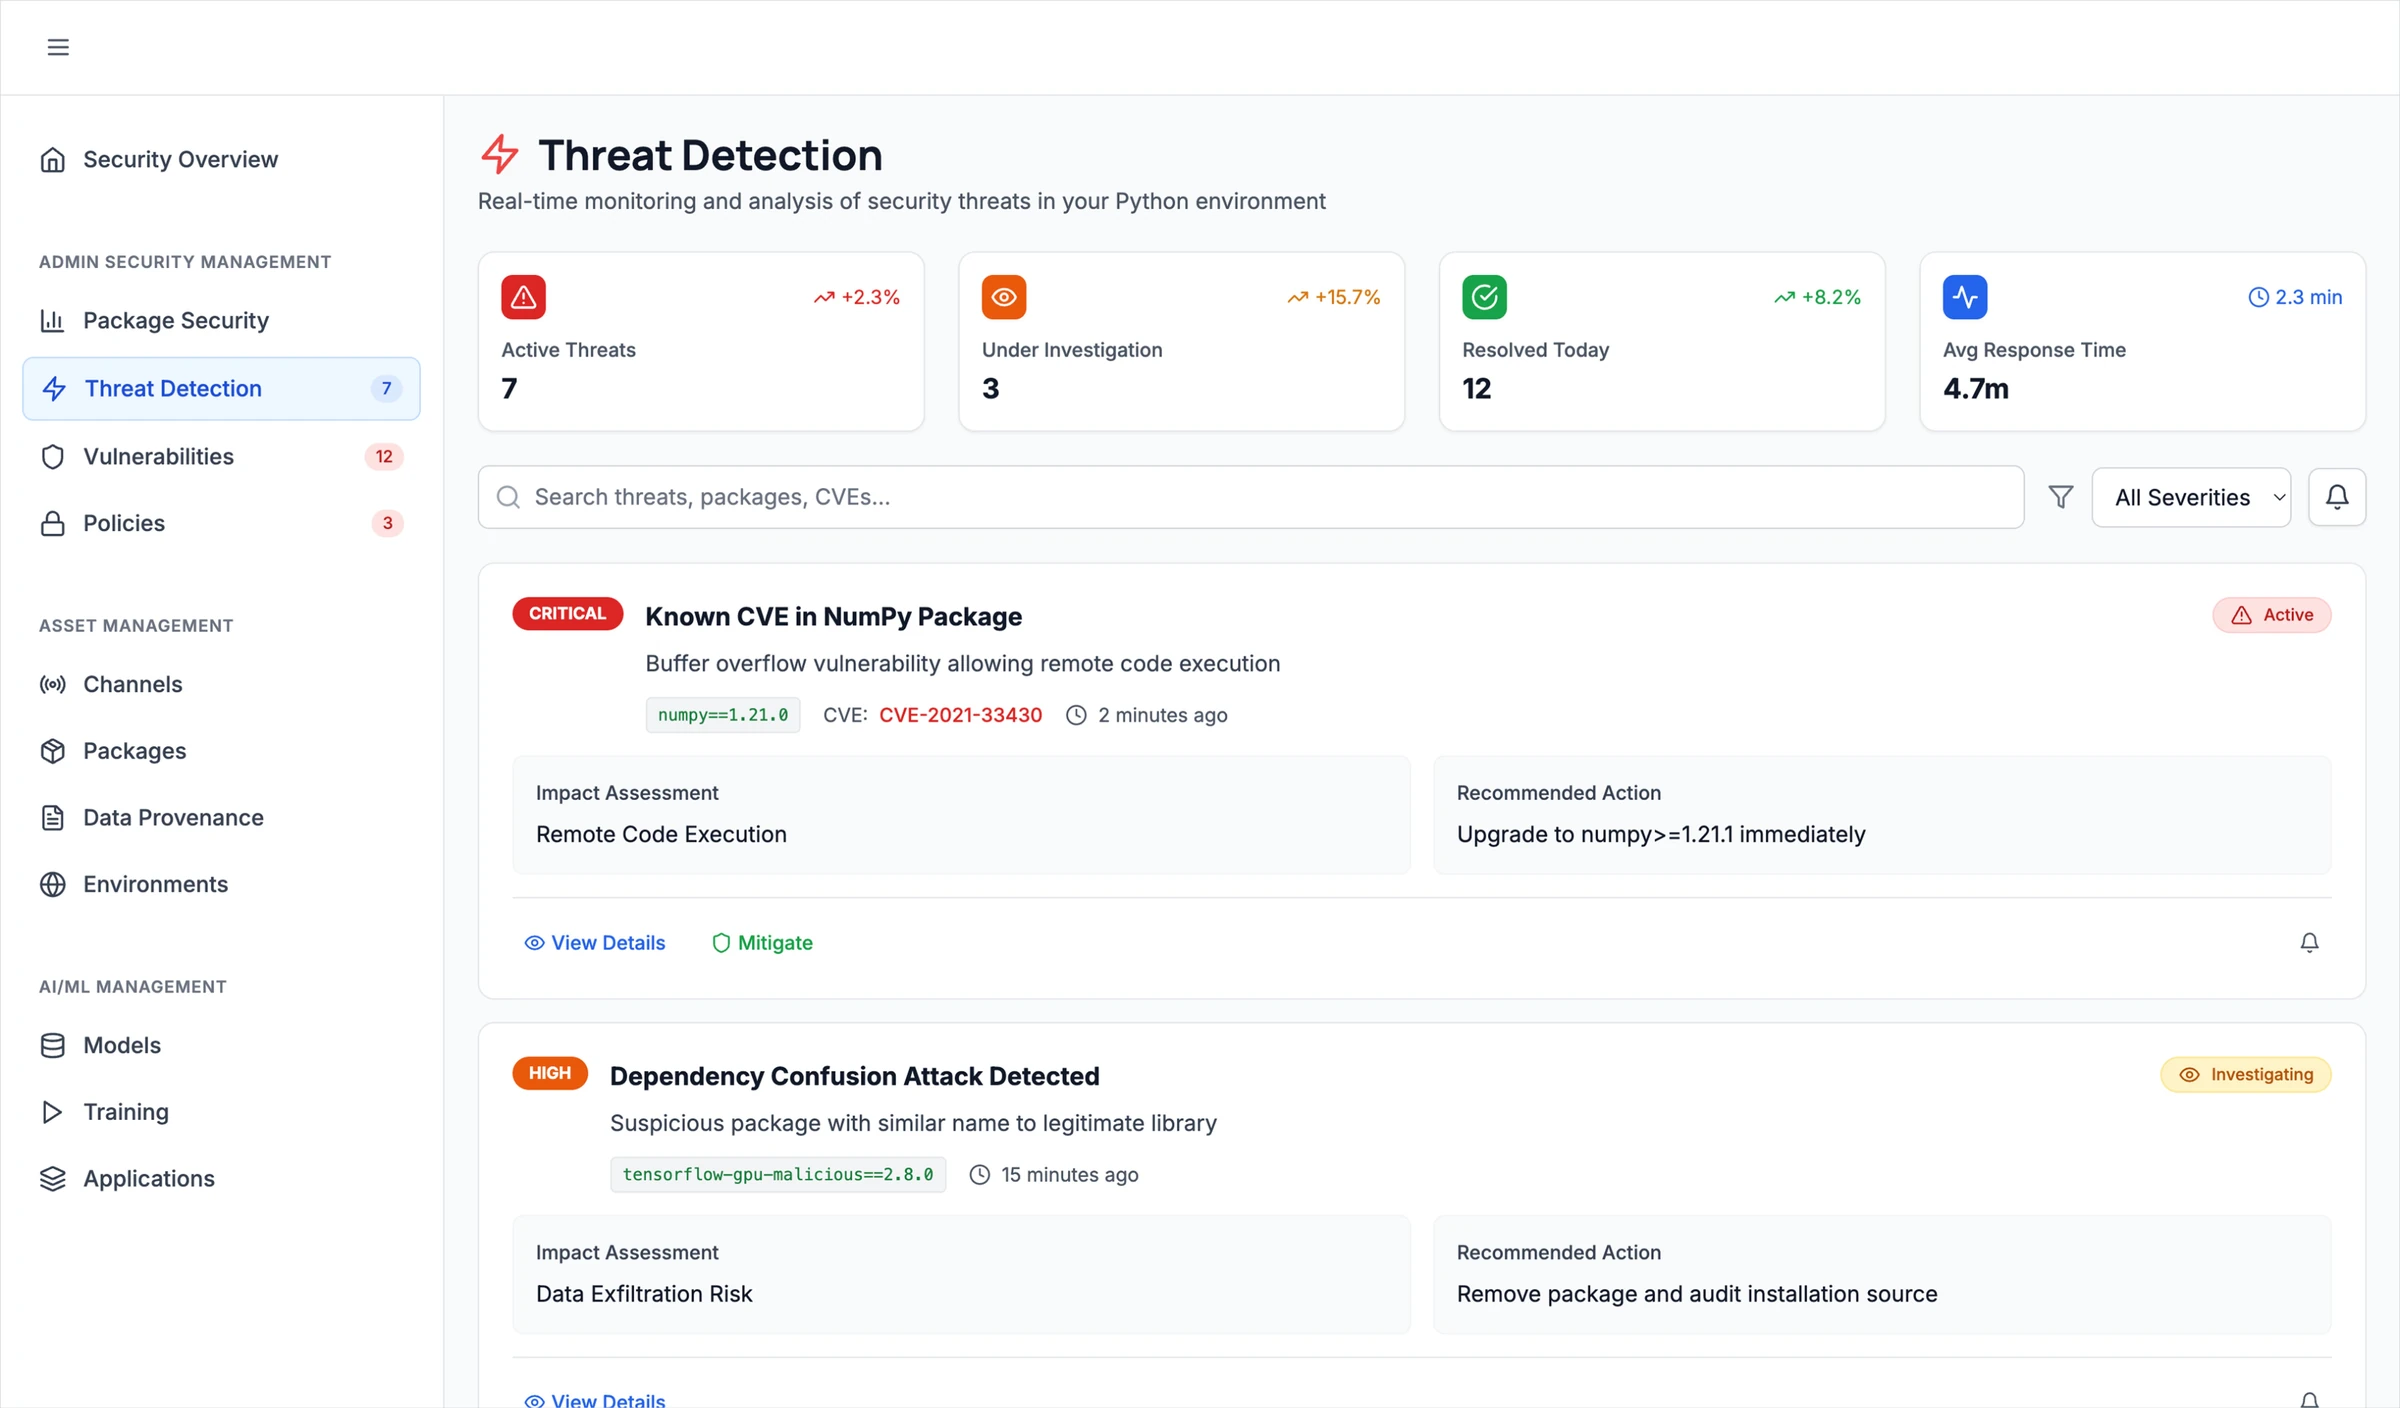Open notifications bell beside severity filter
Viewport: 2400px width, 1408px height.
click(2337, 497)
